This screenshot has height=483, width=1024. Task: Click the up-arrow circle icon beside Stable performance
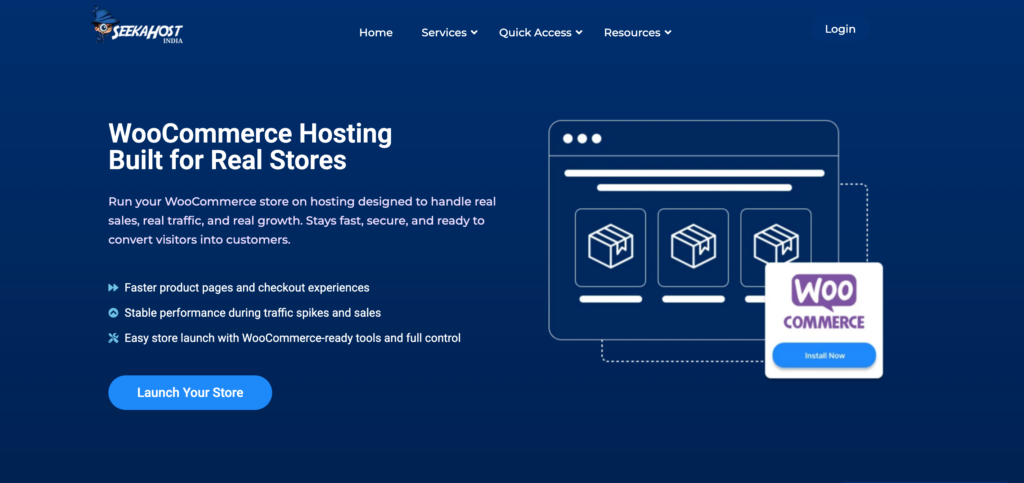tap(113, 313)
